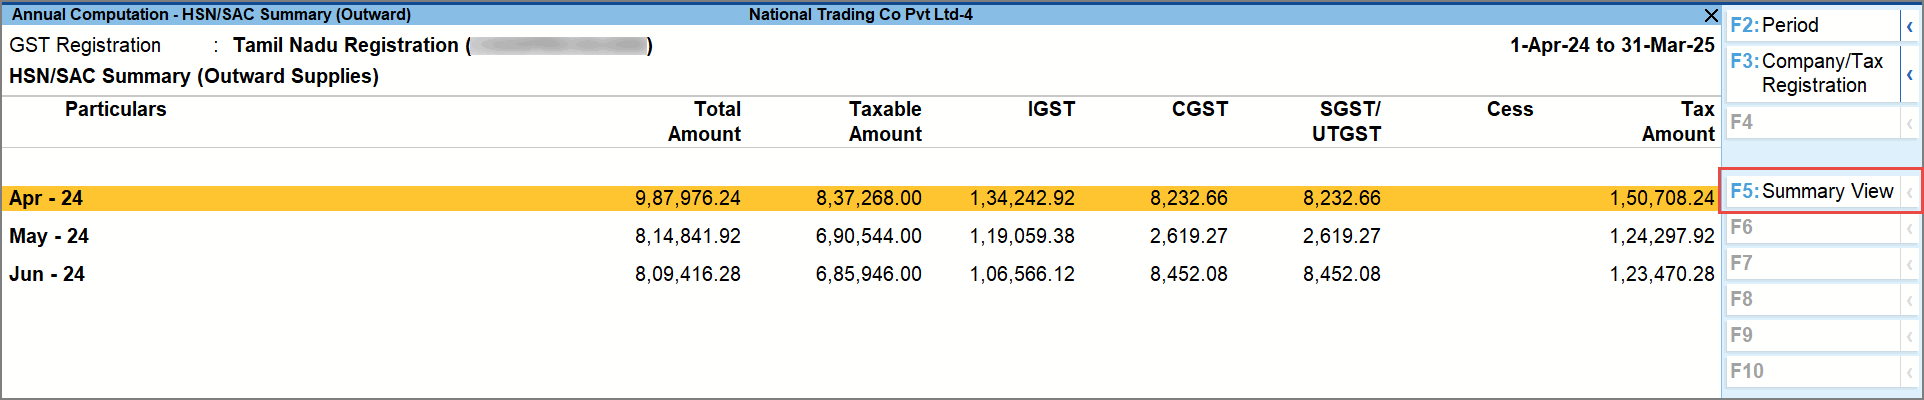Select the Jun - 24 row
Viewport: 1924px width, 400px height.
47,274
